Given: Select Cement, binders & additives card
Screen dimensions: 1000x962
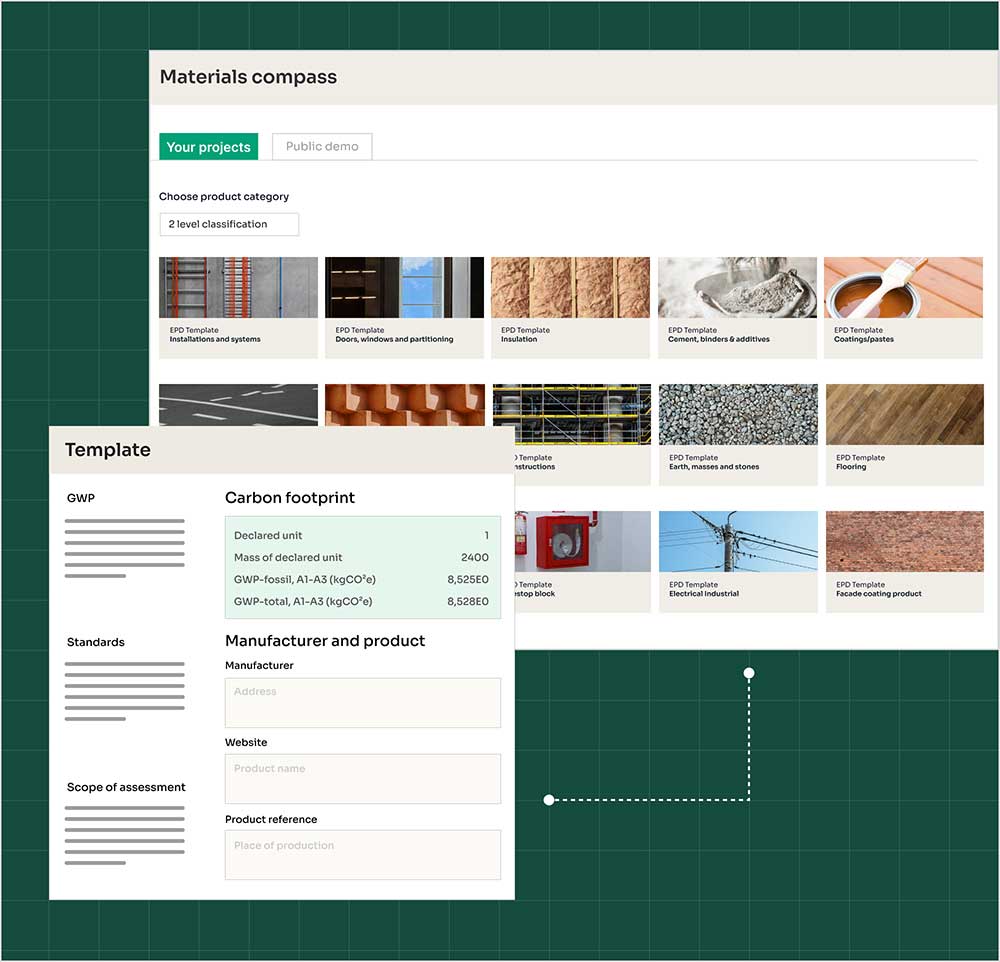Looking at the screenshot, I should [737, 307].
